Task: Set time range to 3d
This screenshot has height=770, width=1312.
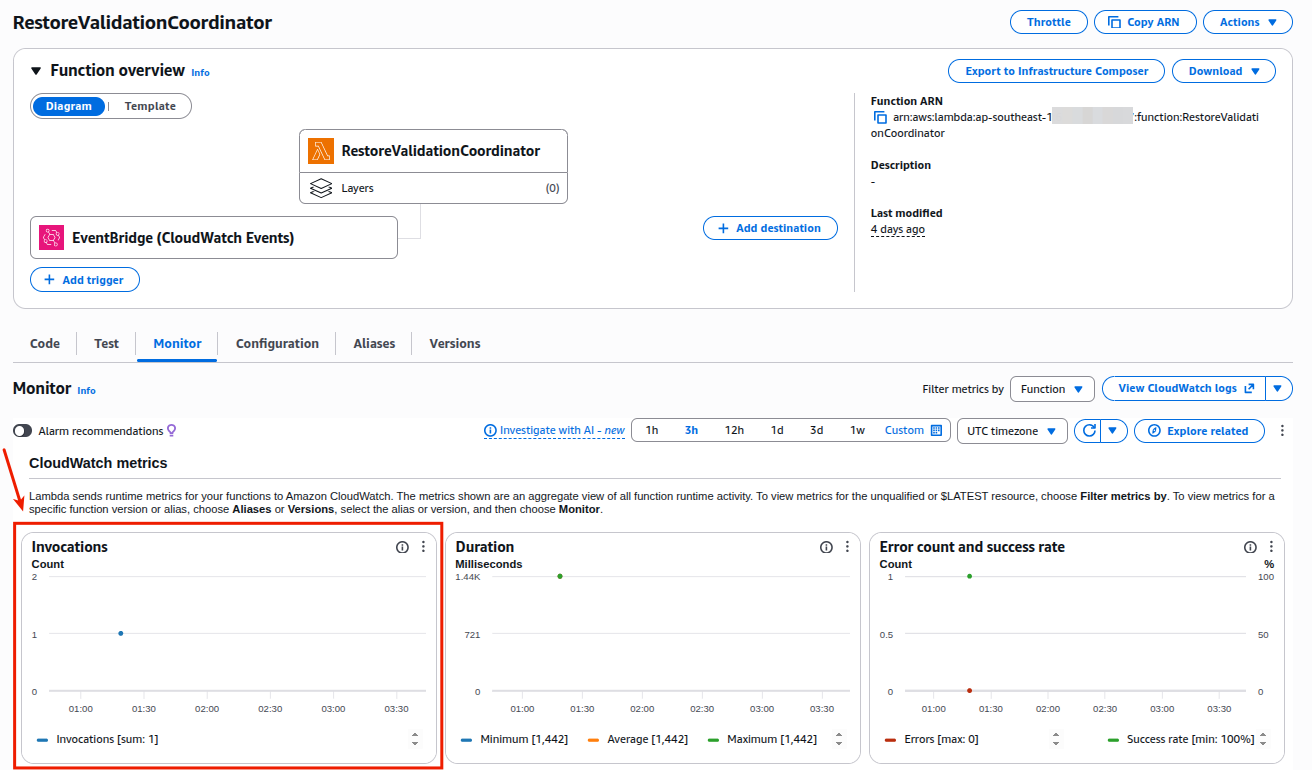Action: coord(817,431)
